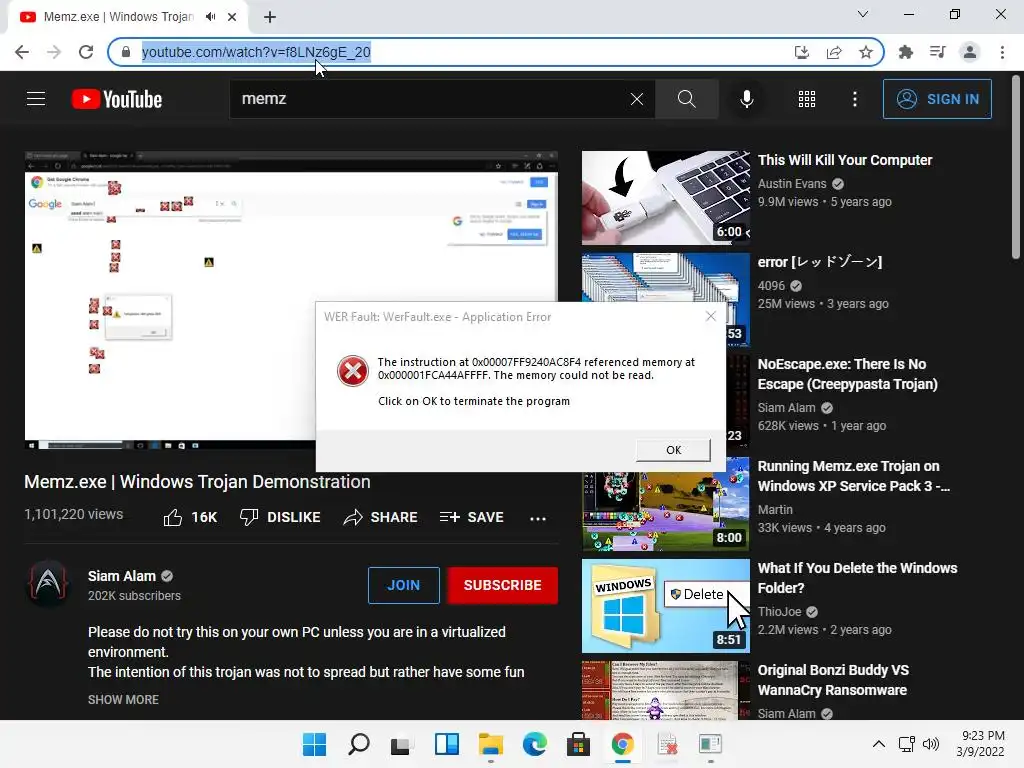Go to the YouTube home logo

click(x=117, y=99)
